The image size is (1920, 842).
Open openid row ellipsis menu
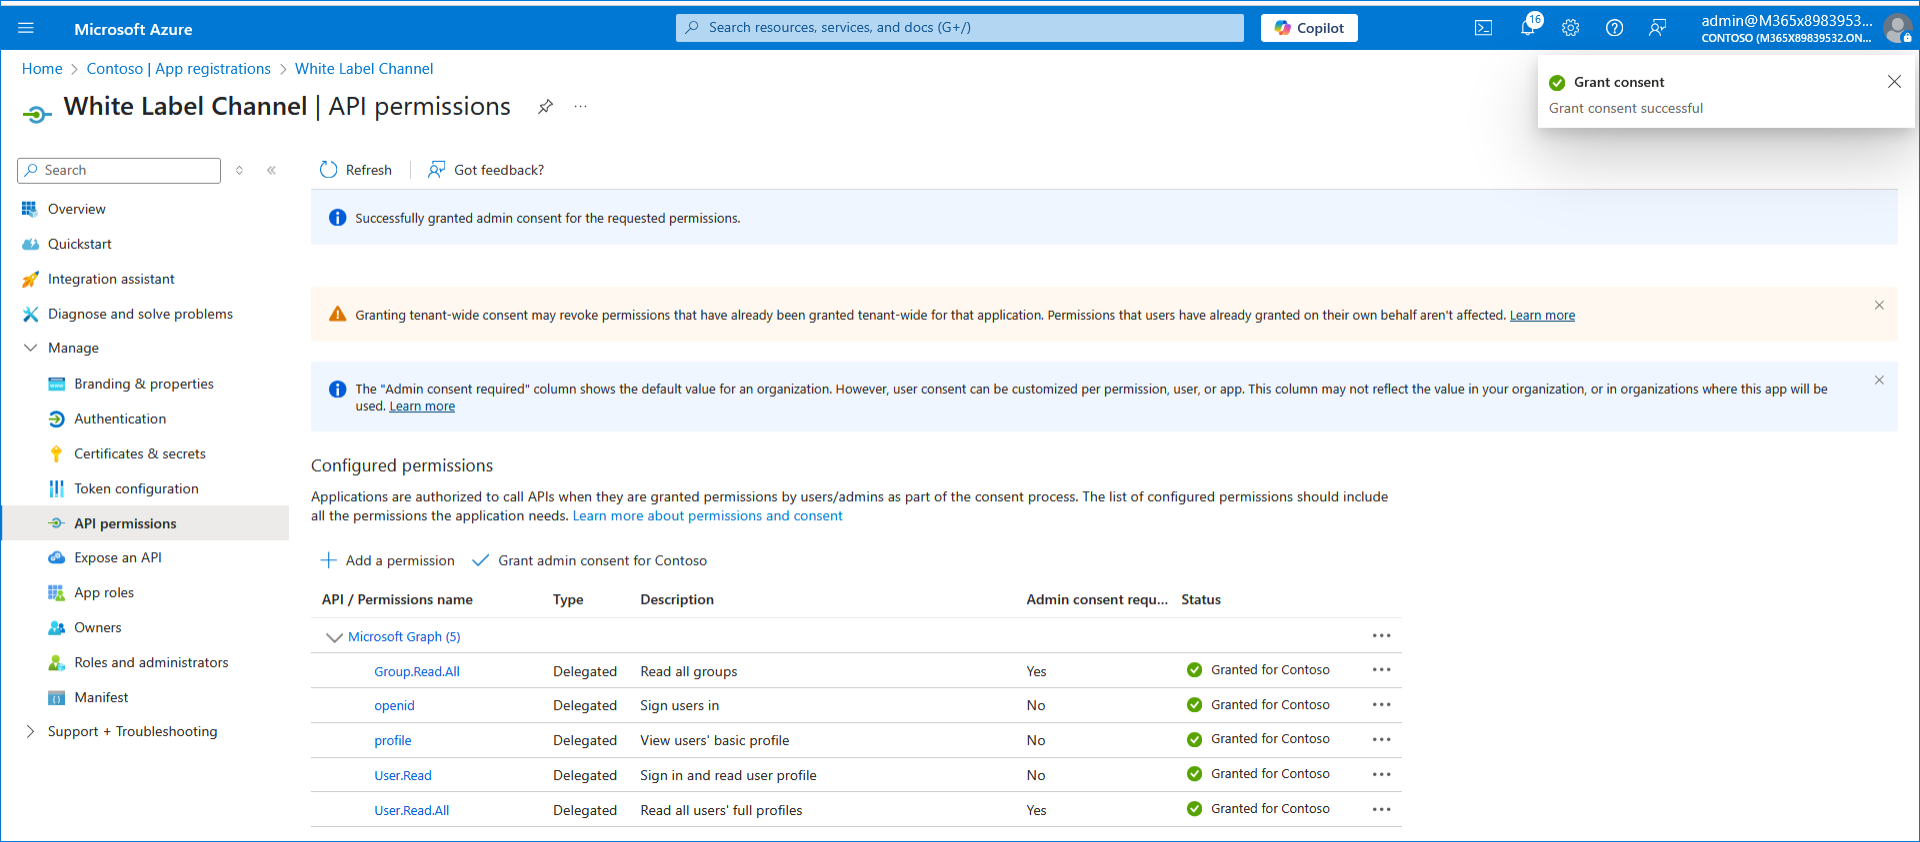[x=1381, y=705]
